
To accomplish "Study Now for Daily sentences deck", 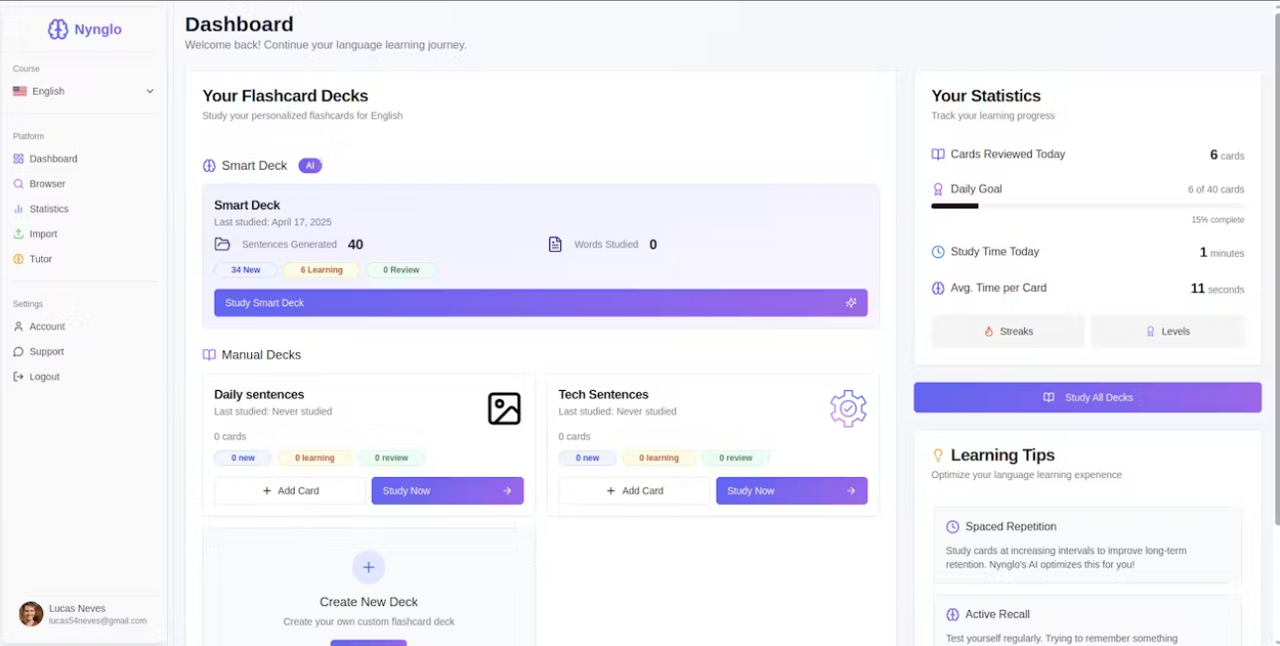I will click(x=448, y=491).
